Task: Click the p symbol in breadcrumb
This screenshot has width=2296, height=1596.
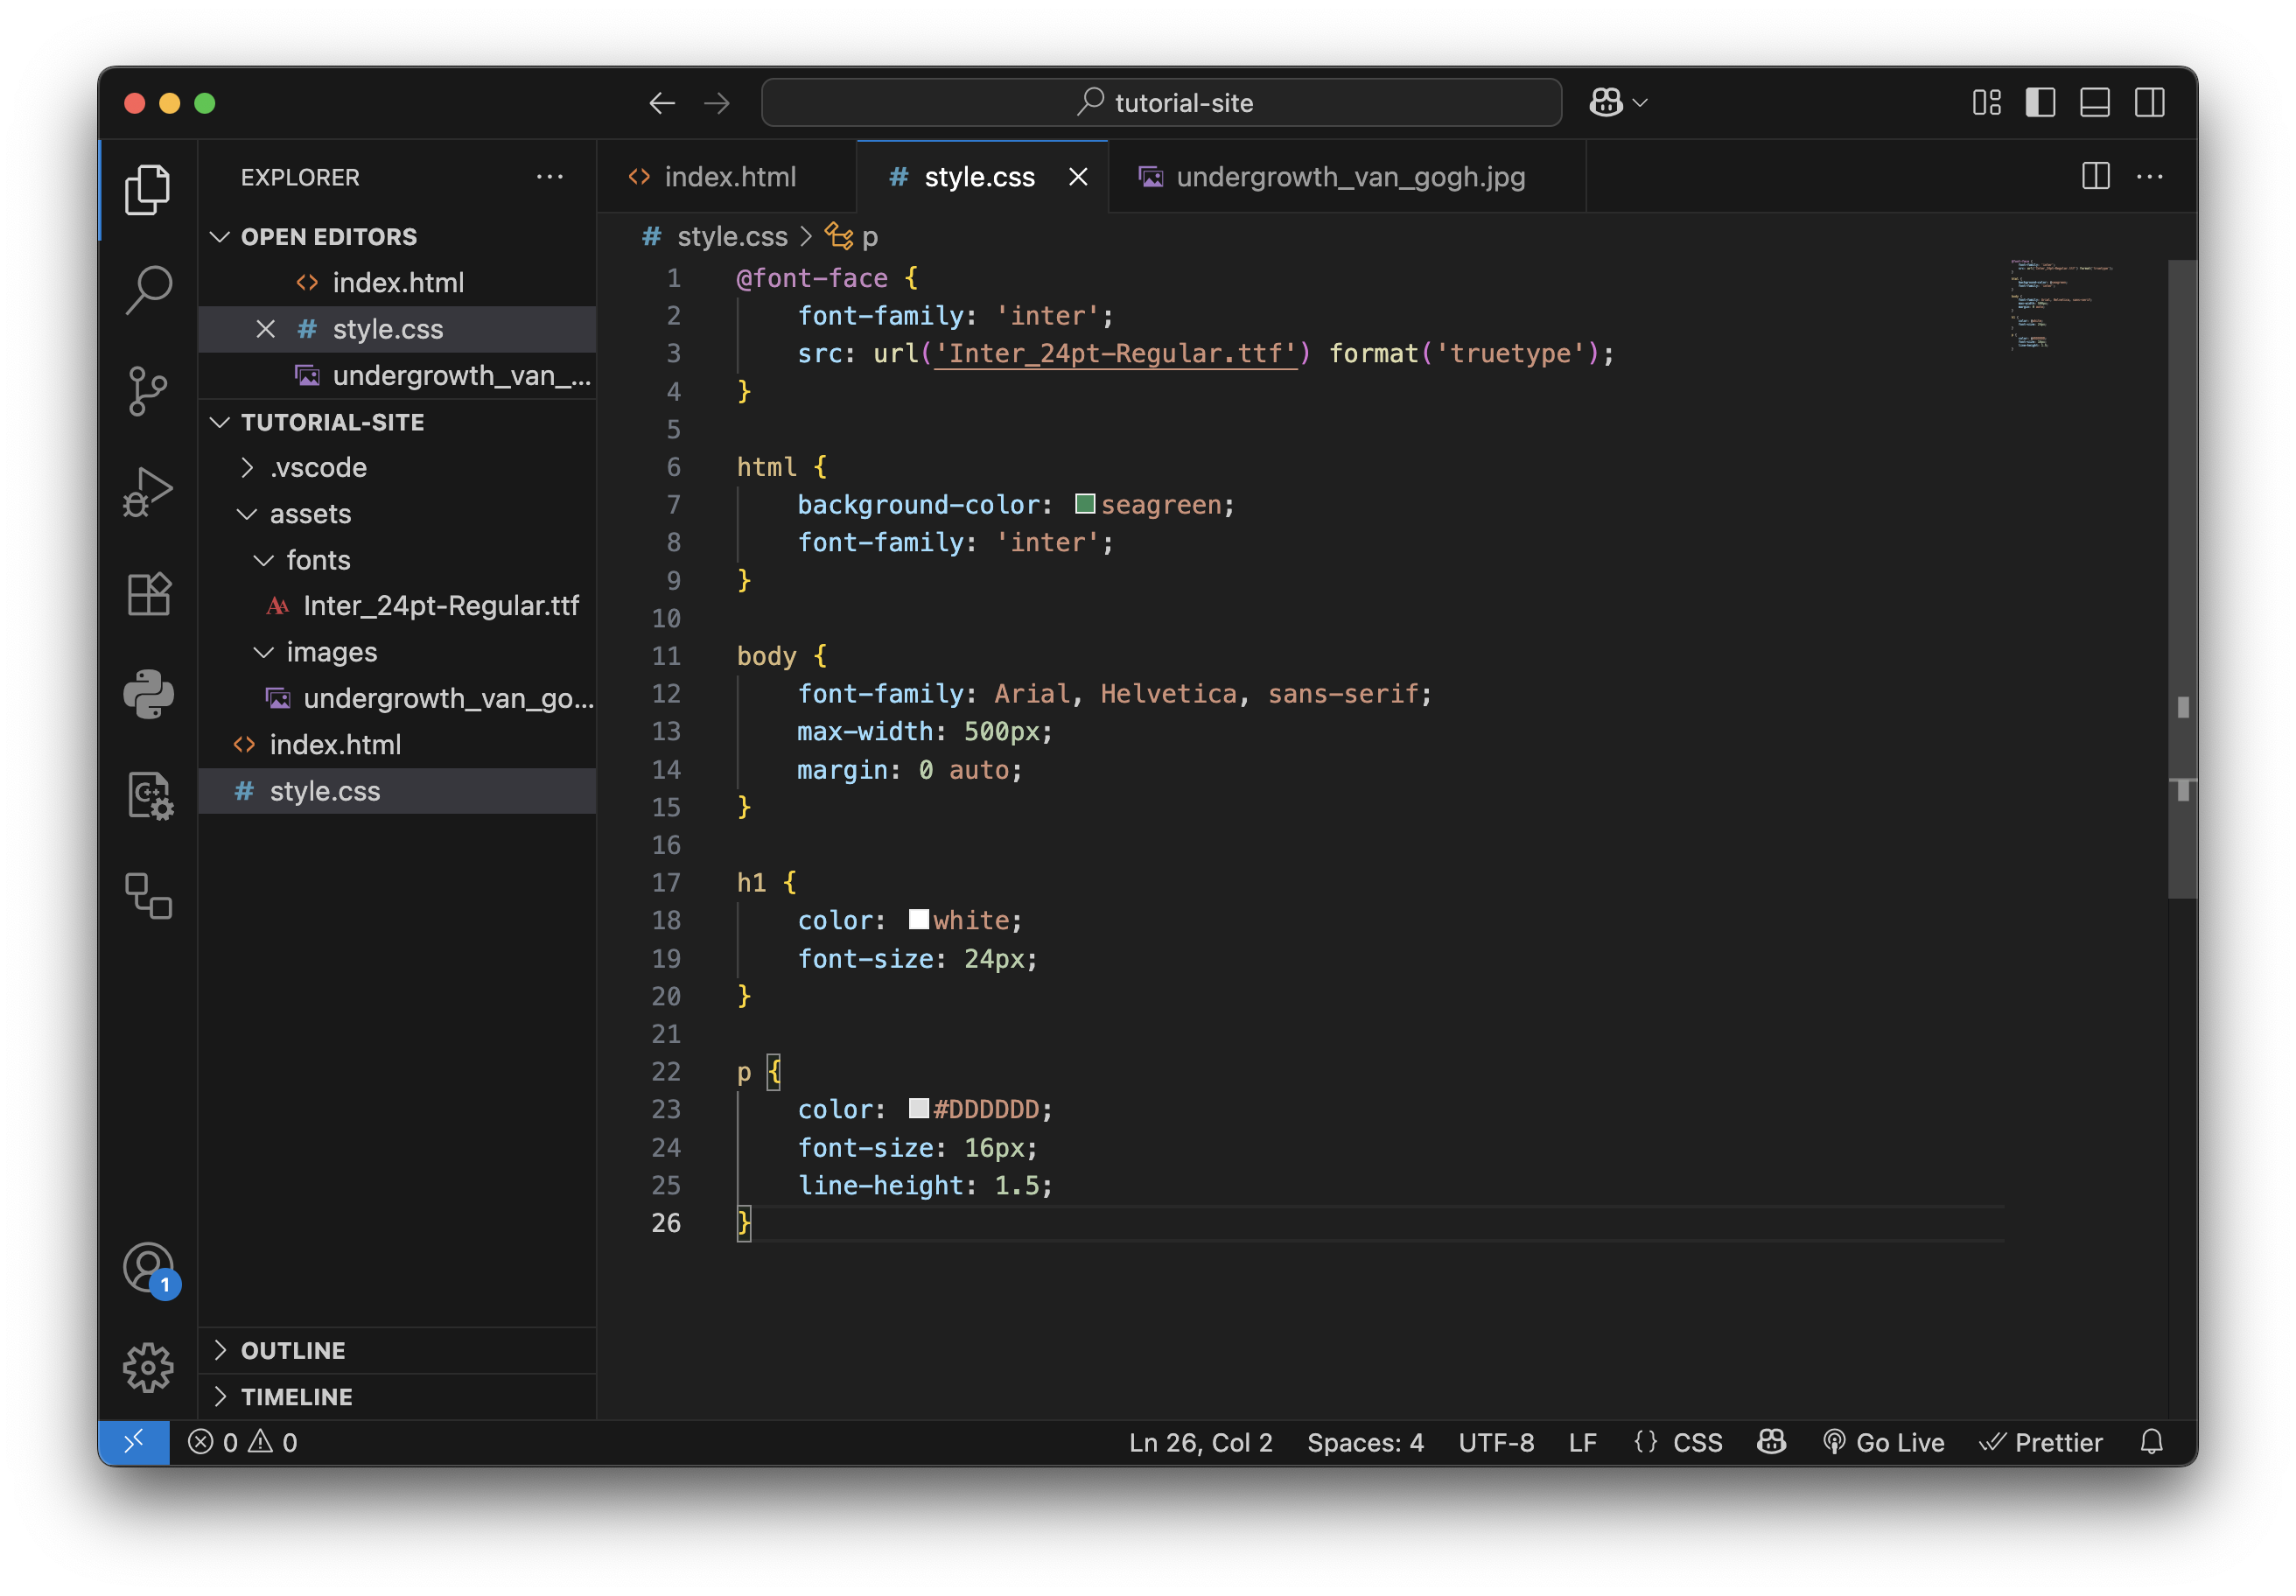Action: click(851, 237)
